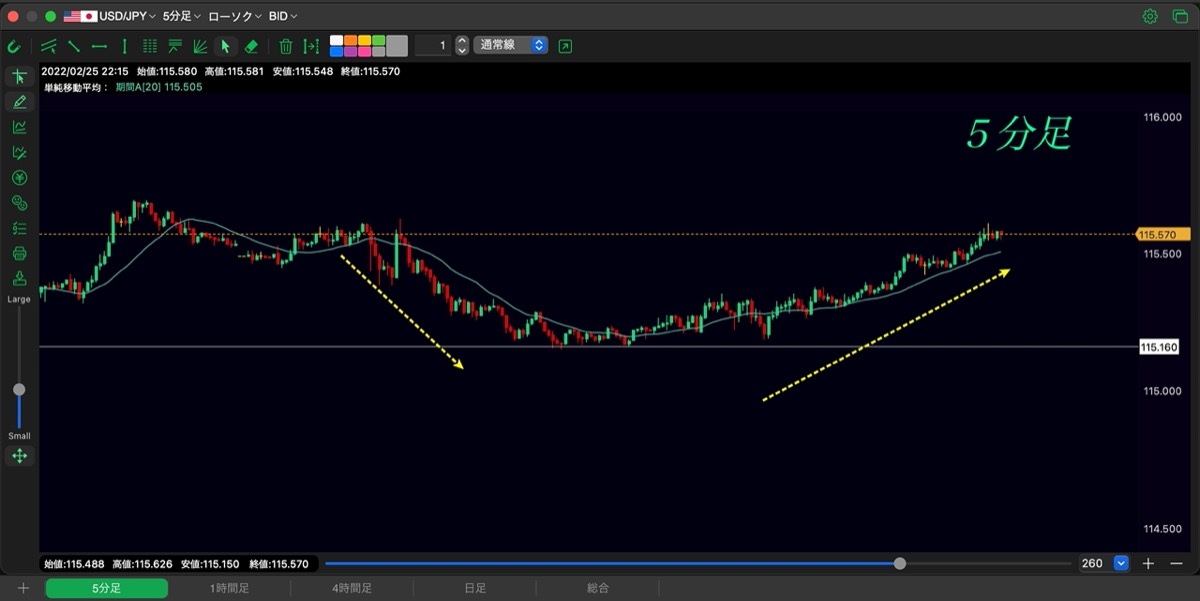The height and width of the screenshot is (601, 1200).
Task: Activate the arrow pointer select tool
Action: pos(226,46)
